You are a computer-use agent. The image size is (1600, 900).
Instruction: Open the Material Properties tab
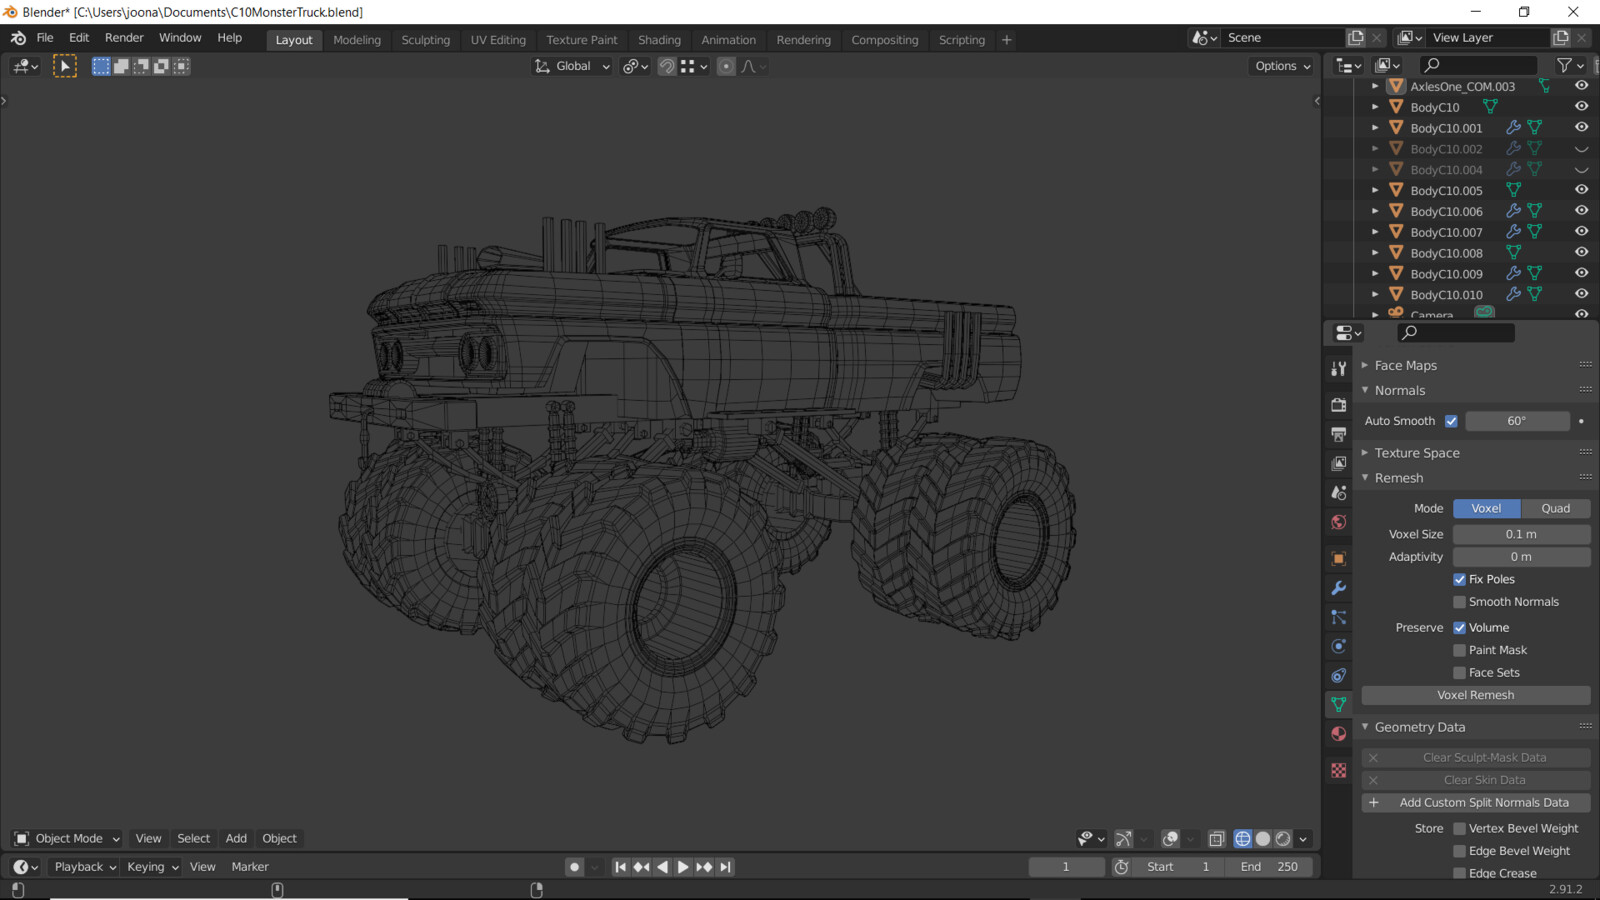1339,734
